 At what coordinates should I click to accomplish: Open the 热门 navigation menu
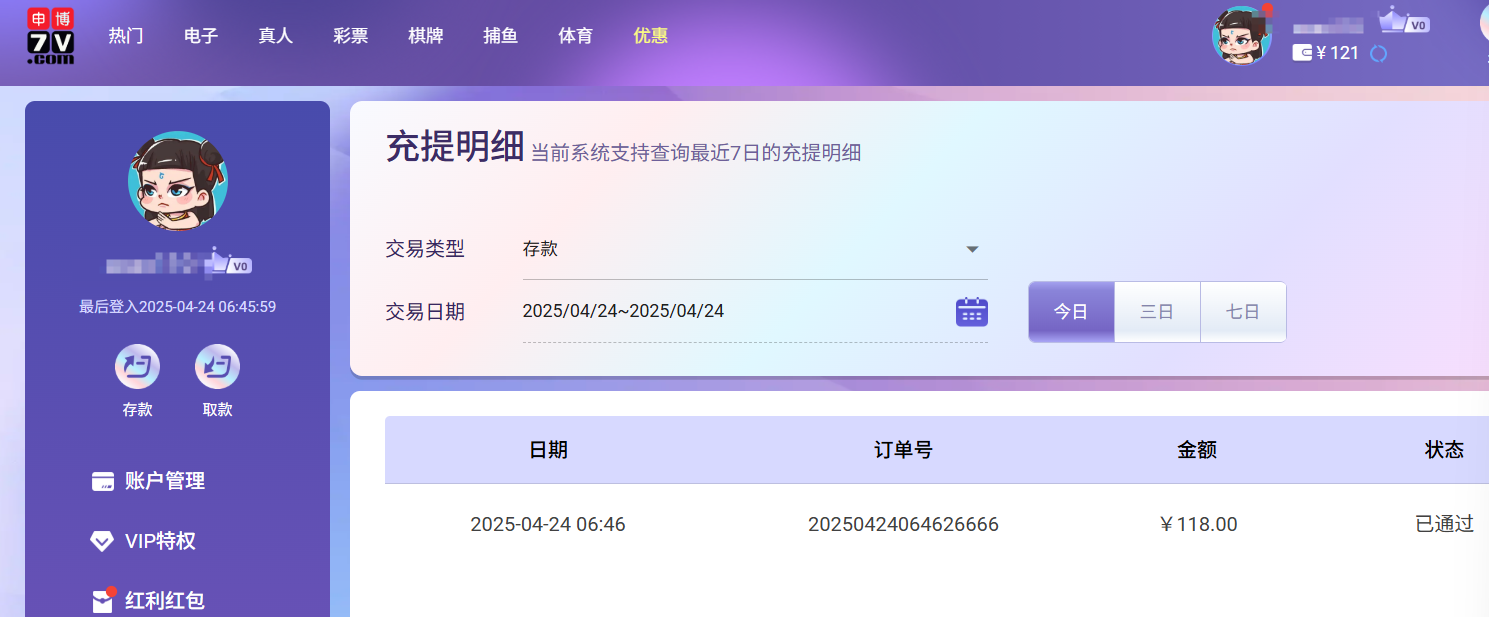point(126,36)
